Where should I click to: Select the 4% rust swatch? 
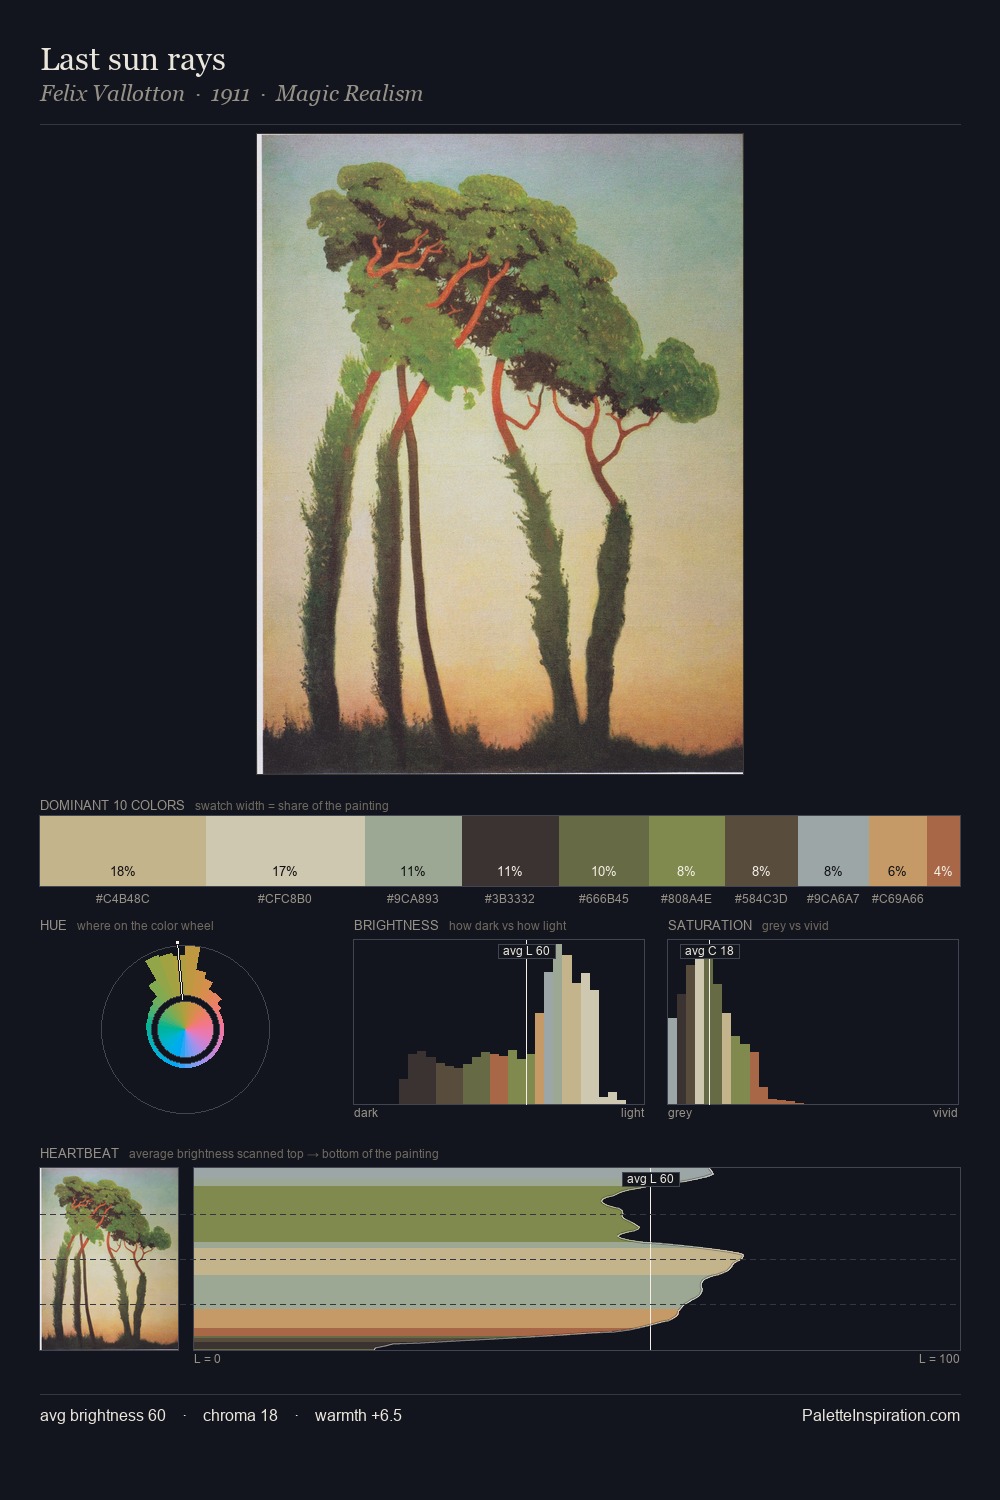click(943, 851)
